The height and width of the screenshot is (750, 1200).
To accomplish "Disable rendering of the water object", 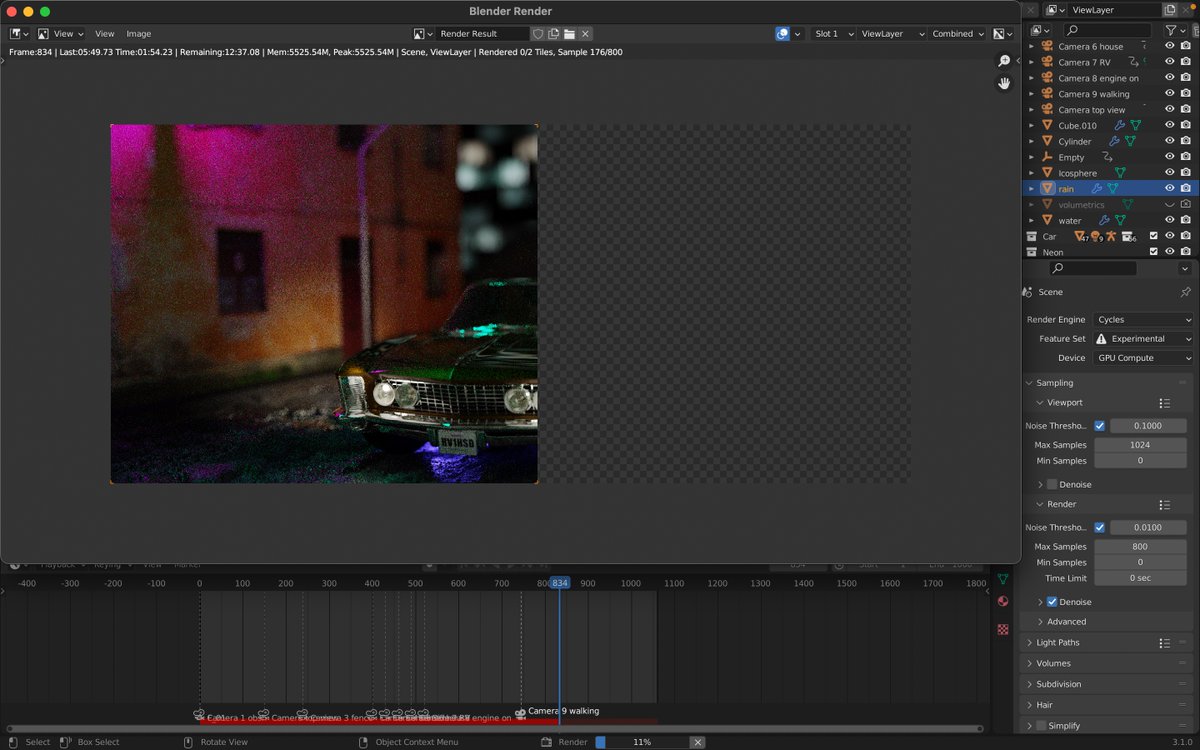I will tap(1186, 220).
